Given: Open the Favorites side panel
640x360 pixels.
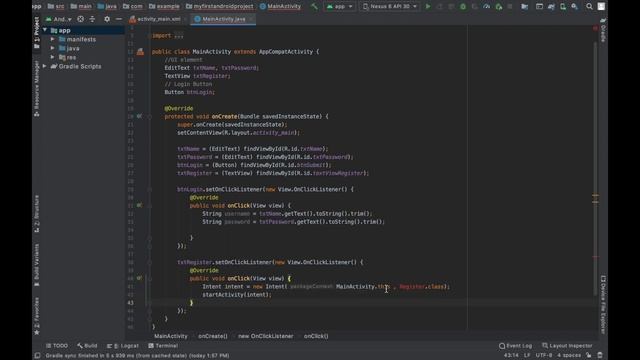Looking at the screenshot, I should 37,316.
